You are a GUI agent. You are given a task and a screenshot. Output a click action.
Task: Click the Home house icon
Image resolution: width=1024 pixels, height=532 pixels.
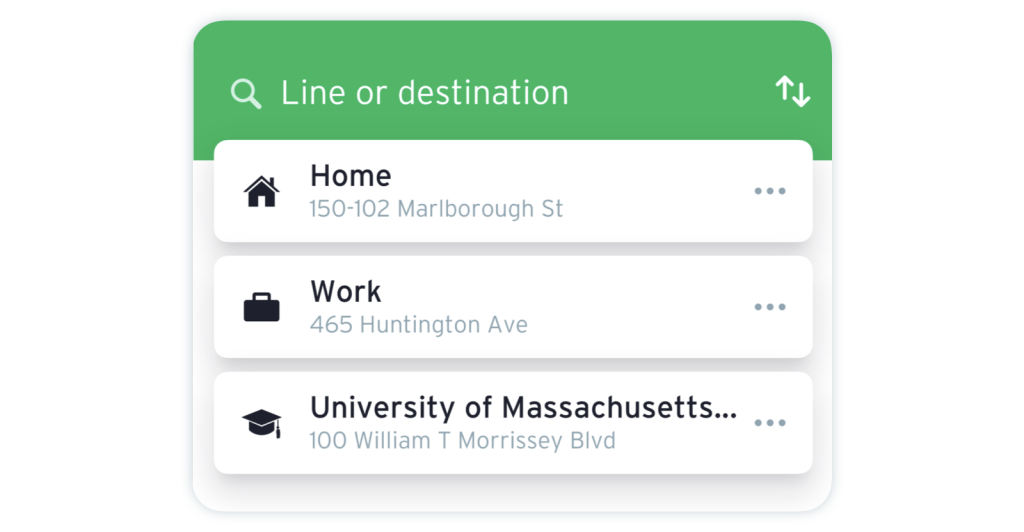[262, 191]
